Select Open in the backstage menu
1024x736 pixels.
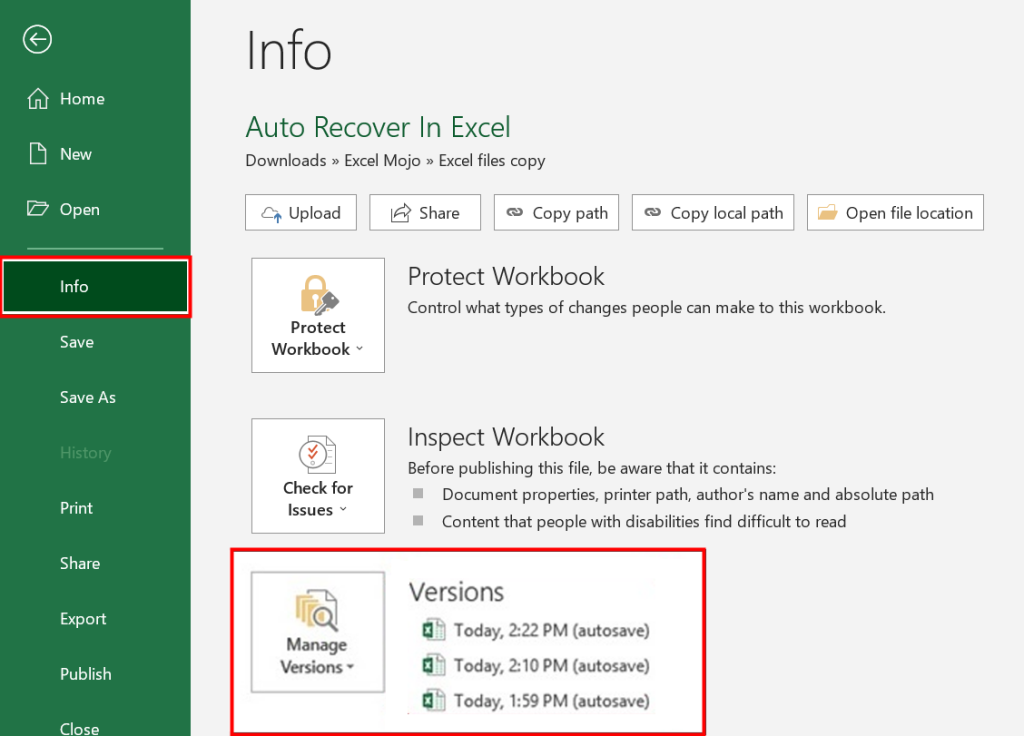[x=80, y=210]
